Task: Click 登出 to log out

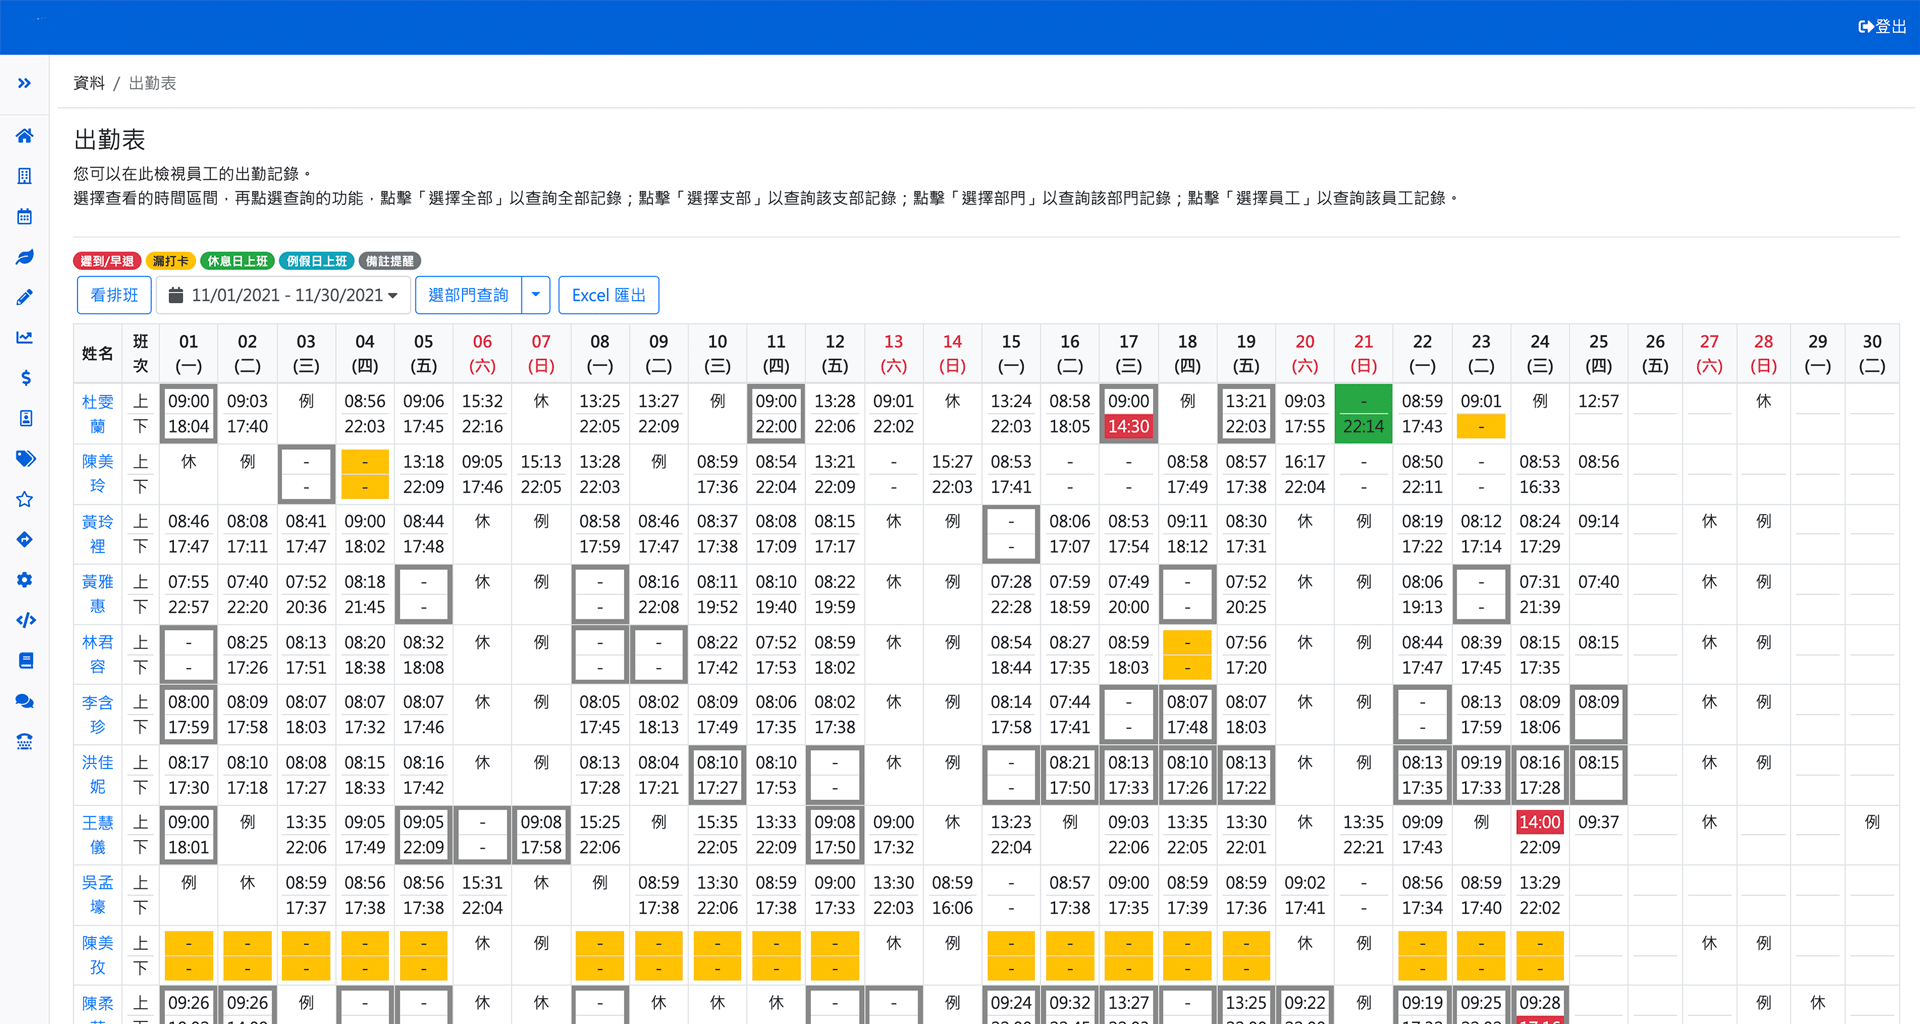Action: point(1881,27)
